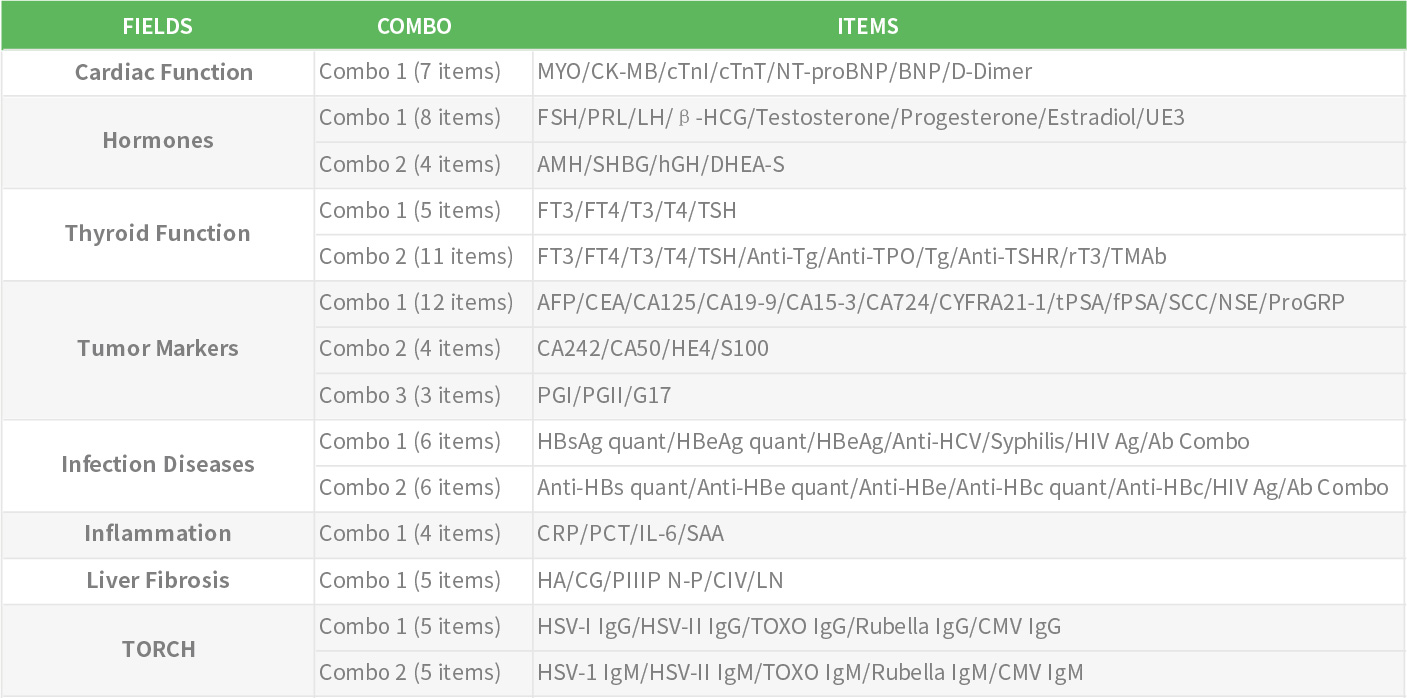This screenshot has width=1407, height=698.
Task: Click the FIELDS column header
Action: pyautogui.click(x=157, y=26)
